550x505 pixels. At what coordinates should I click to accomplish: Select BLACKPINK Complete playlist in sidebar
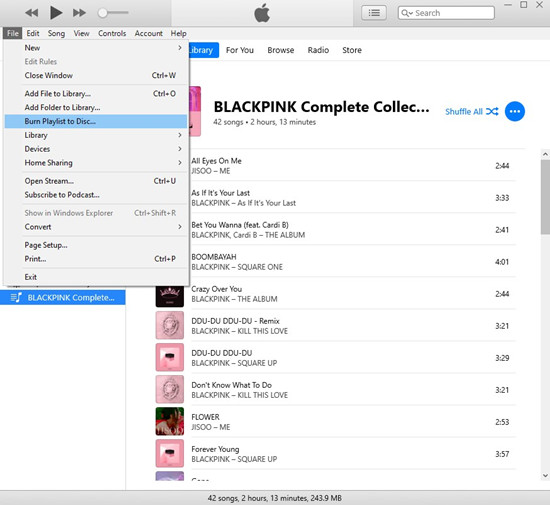click(63, 298)
